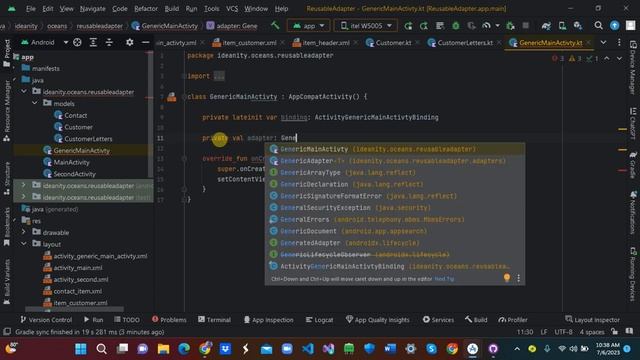This screenshot has width=640, height=360.
Task: Select GenericMainActivty completion suggestion
Action: coord(395,149)
